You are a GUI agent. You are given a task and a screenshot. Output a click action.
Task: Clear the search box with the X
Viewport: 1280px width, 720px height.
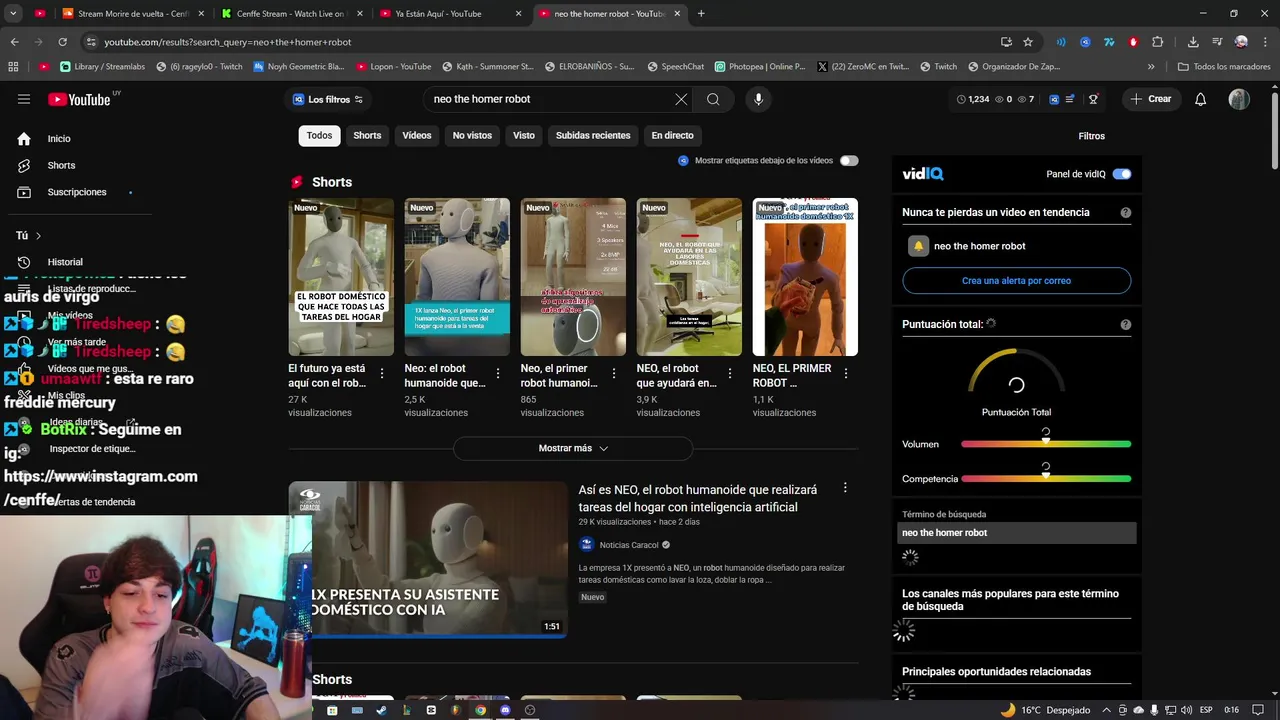(681, 99)
